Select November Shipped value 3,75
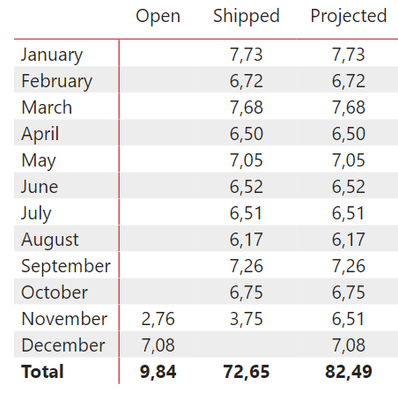This screenshot has height=400, width=398. (246, 319)
